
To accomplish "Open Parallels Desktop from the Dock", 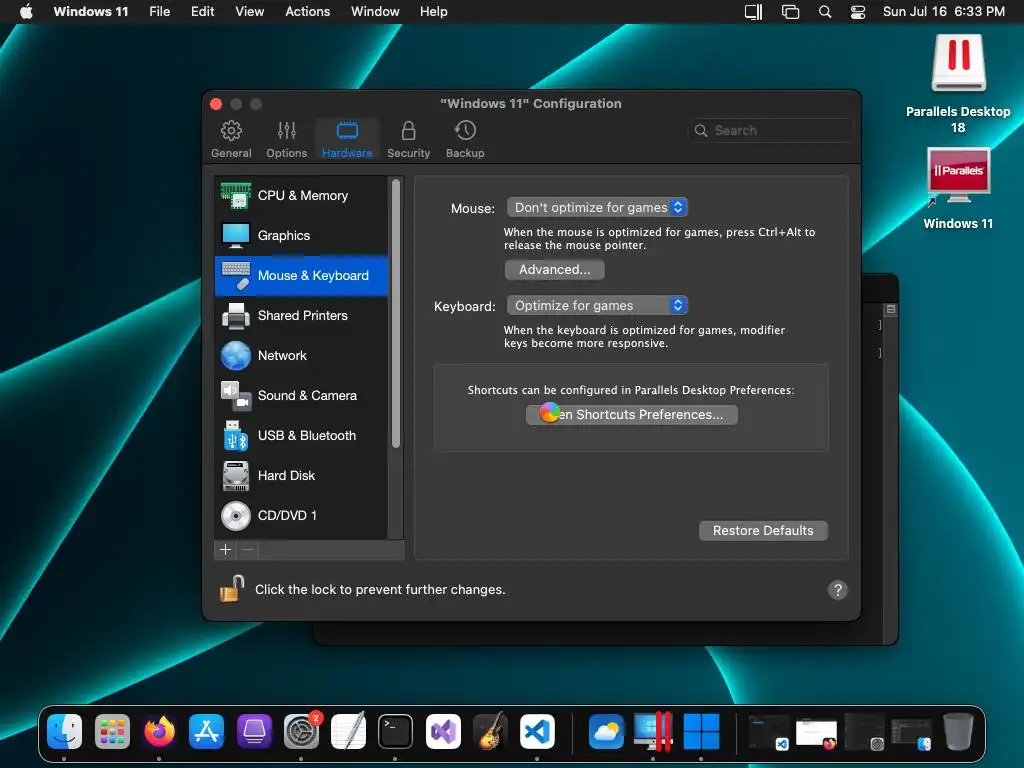I will [x=654, y=731].
